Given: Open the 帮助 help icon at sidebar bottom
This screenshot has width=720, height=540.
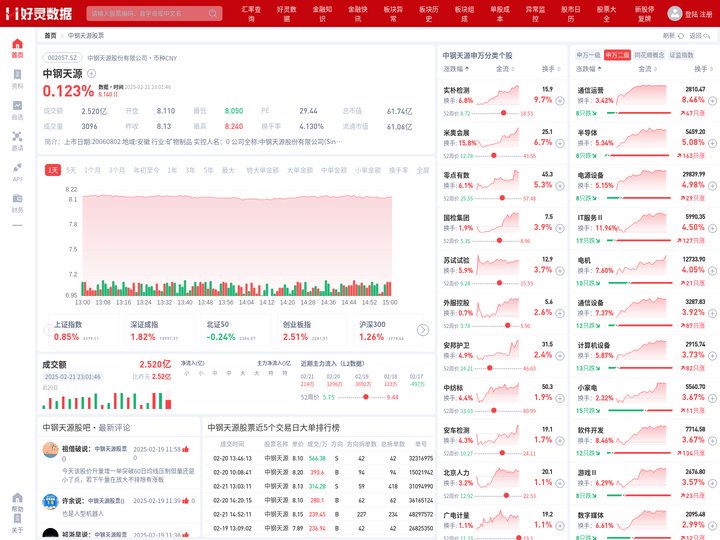Looking at the screenshot, I should (x=17, y=498).
